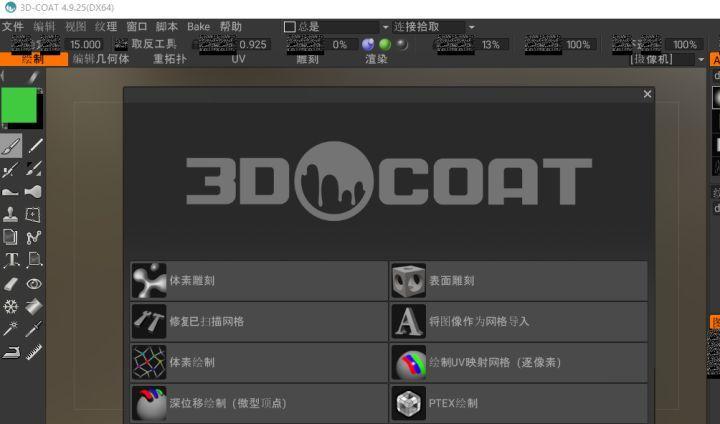Open the 编辑 menu
The image size is (720, 424).
44,27
